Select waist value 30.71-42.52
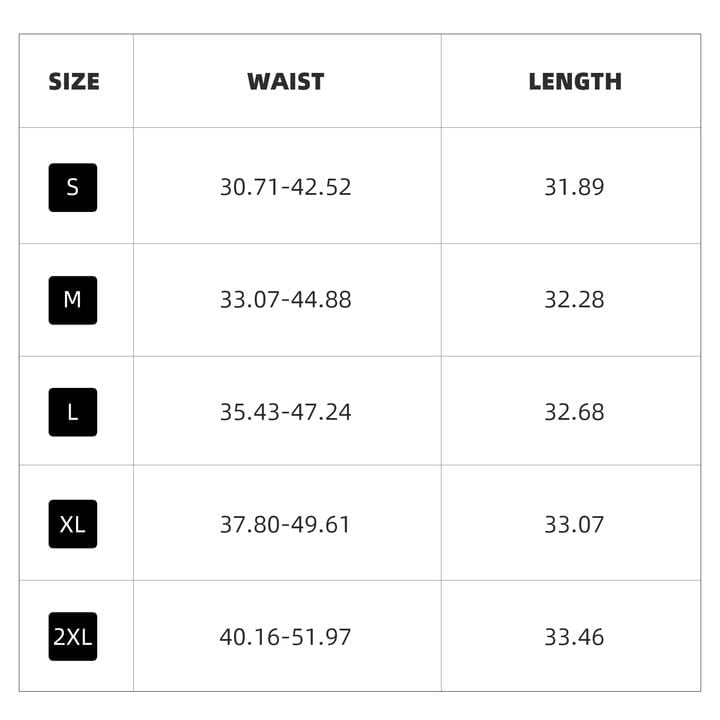The height and width of the screenshot is (720, 720). (x=286, y=187)
